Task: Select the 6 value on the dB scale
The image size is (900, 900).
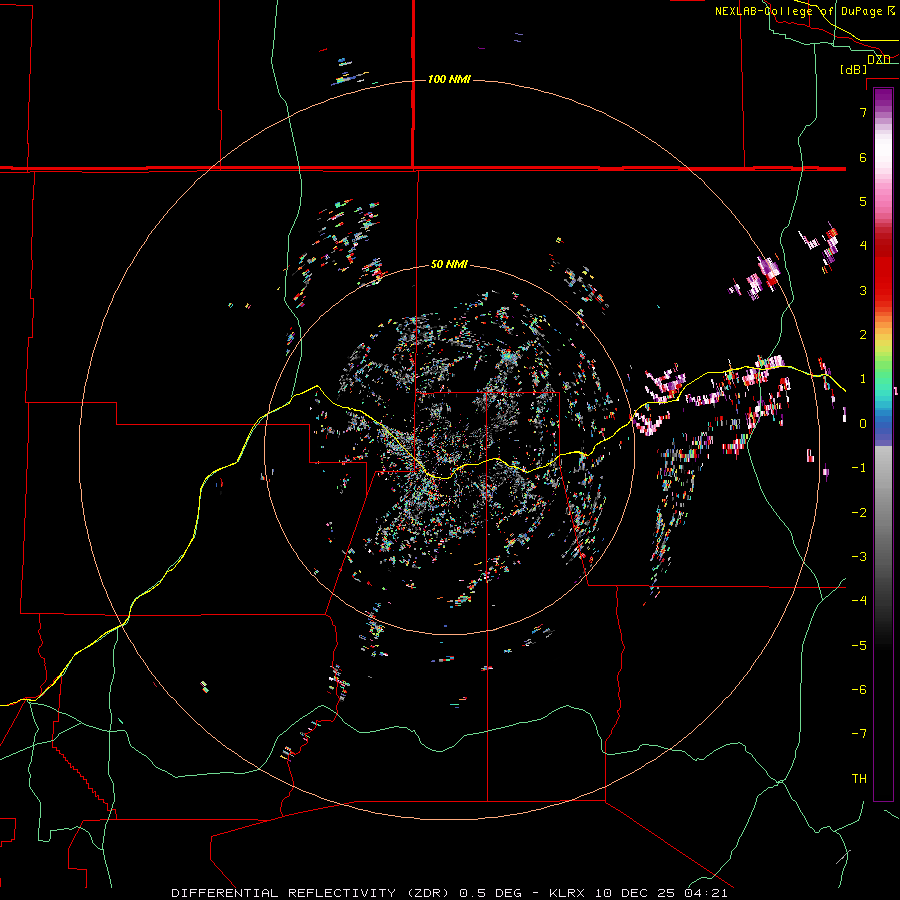Action: [x=863, y=157]
